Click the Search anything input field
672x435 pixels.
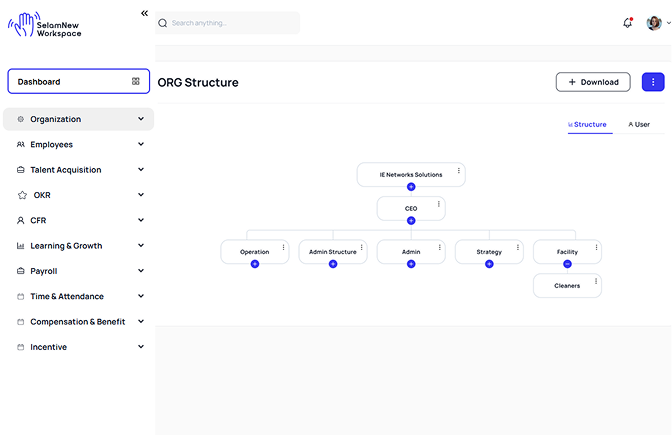[230, 23]
